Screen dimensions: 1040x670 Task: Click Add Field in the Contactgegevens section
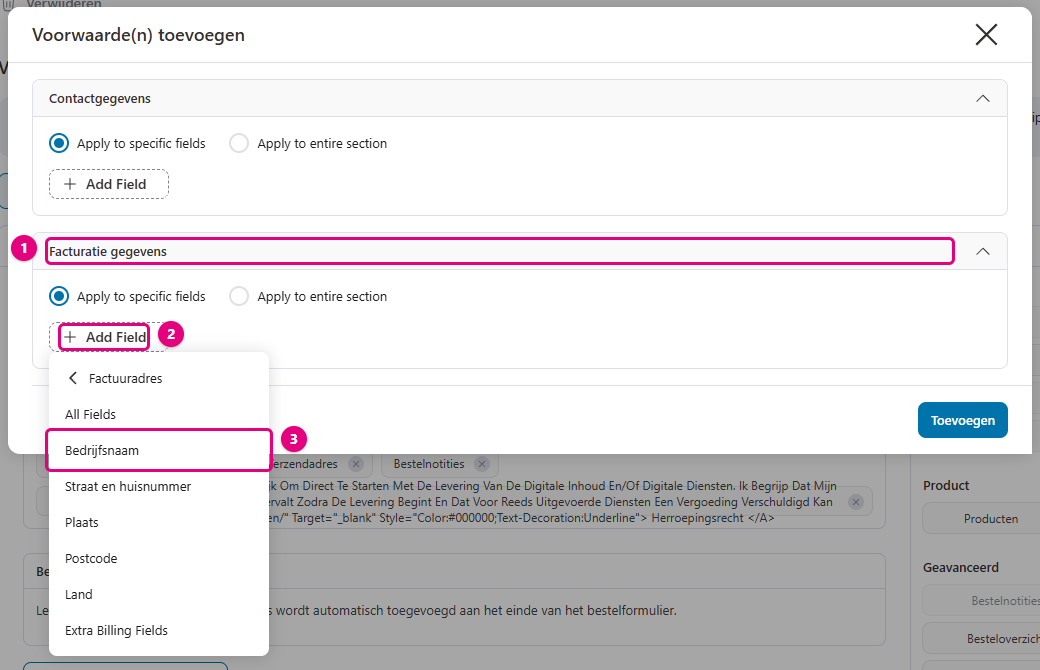[x=109, y=184]
